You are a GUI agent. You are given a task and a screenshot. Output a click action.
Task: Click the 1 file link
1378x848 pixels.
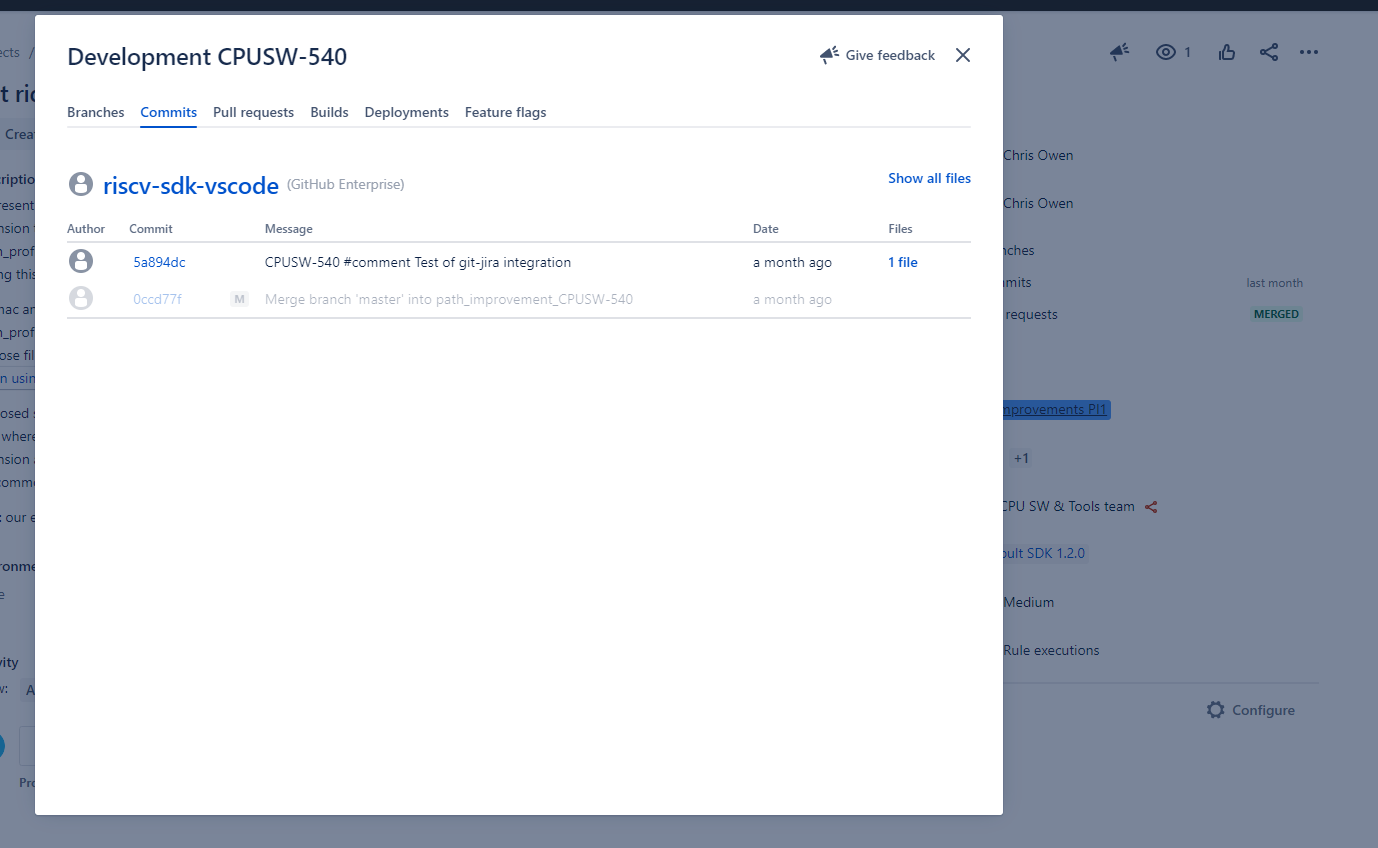903,262
